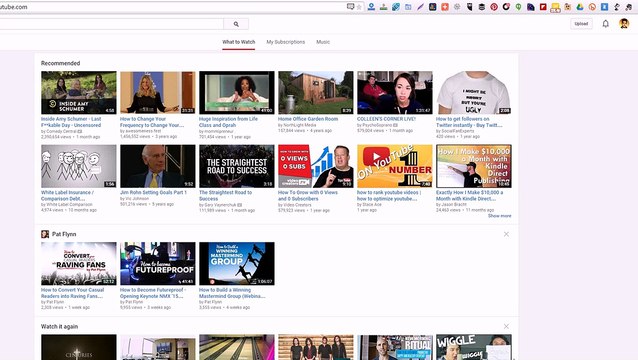Focus the YouTube search field
This screenshot has width=638, height=360.
(111, 24)
